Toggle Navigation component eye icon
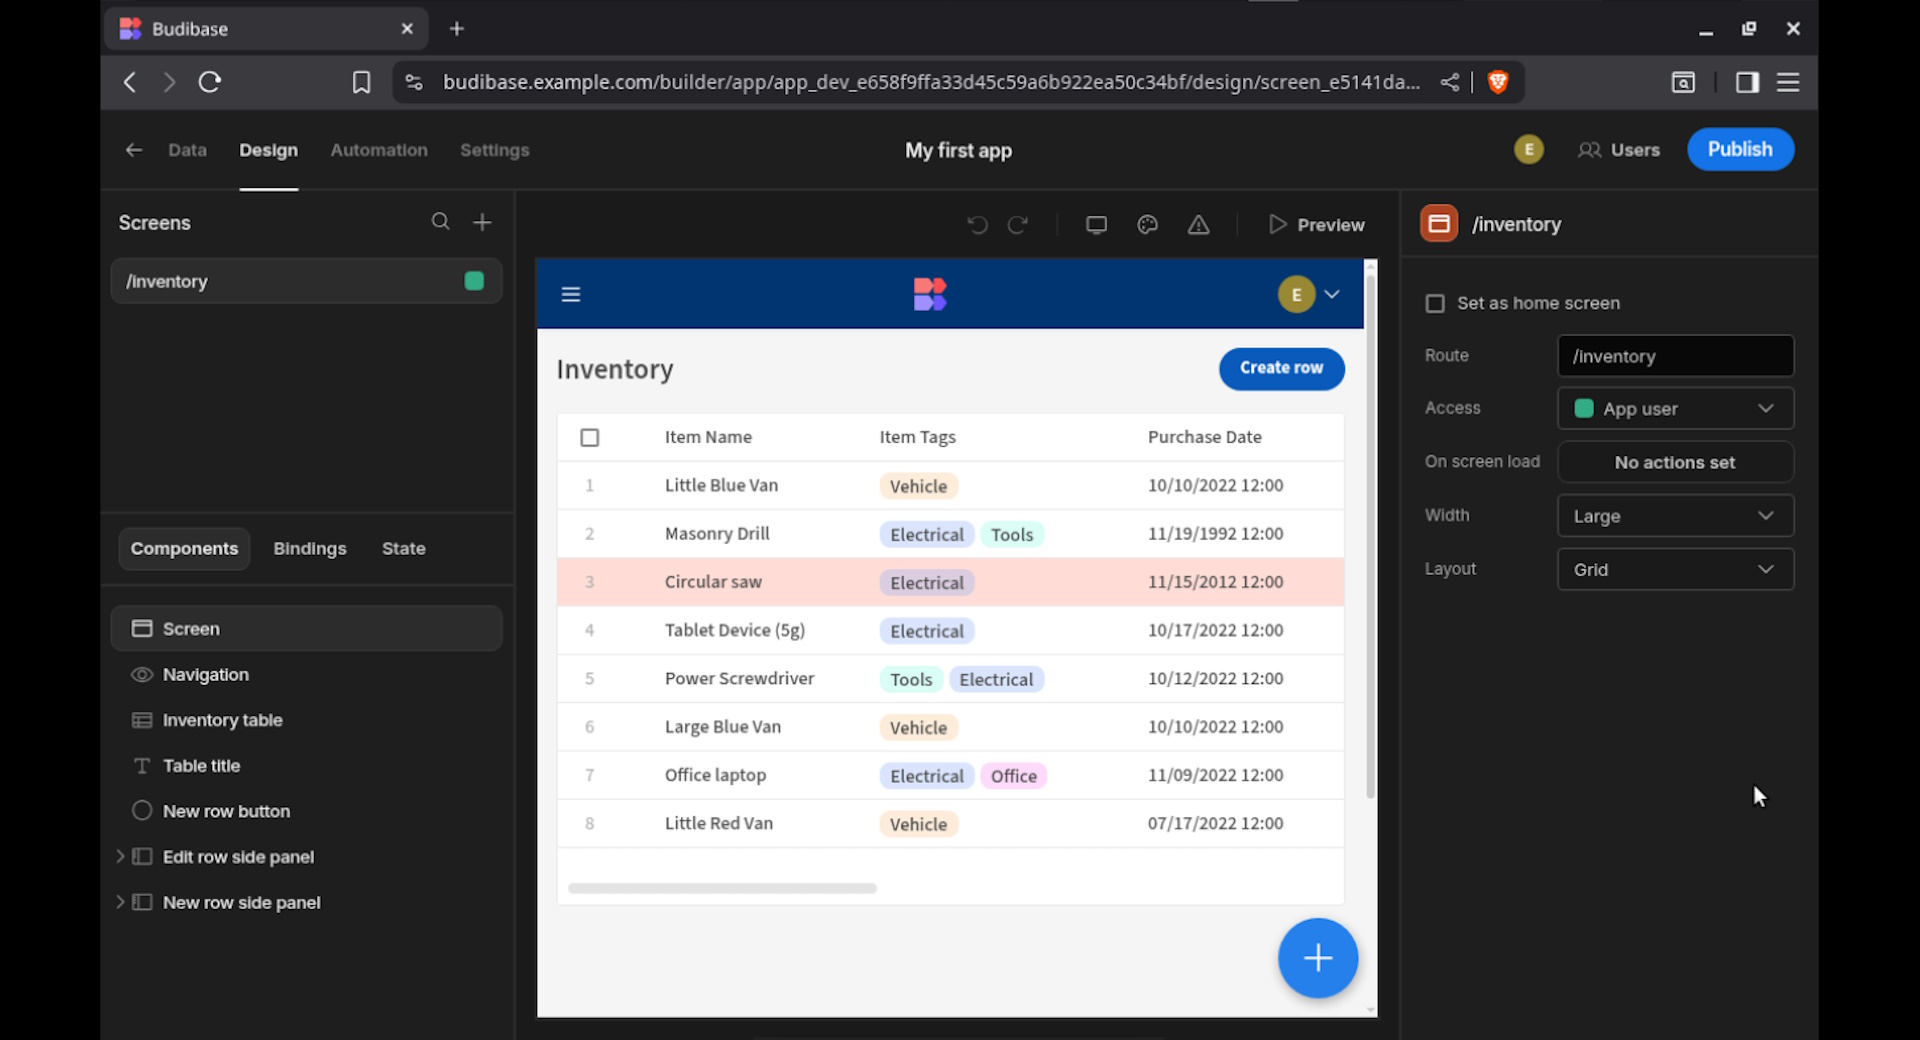The height and width of the screenshot is (1040, 1920). [x=142, y=675]
